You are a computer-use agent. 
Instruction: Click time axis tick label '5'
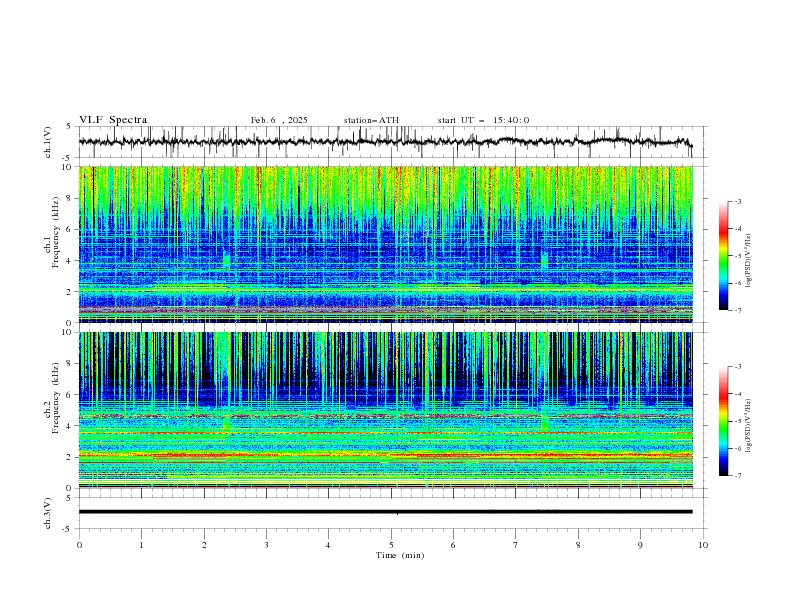click(x=391, y=545)
